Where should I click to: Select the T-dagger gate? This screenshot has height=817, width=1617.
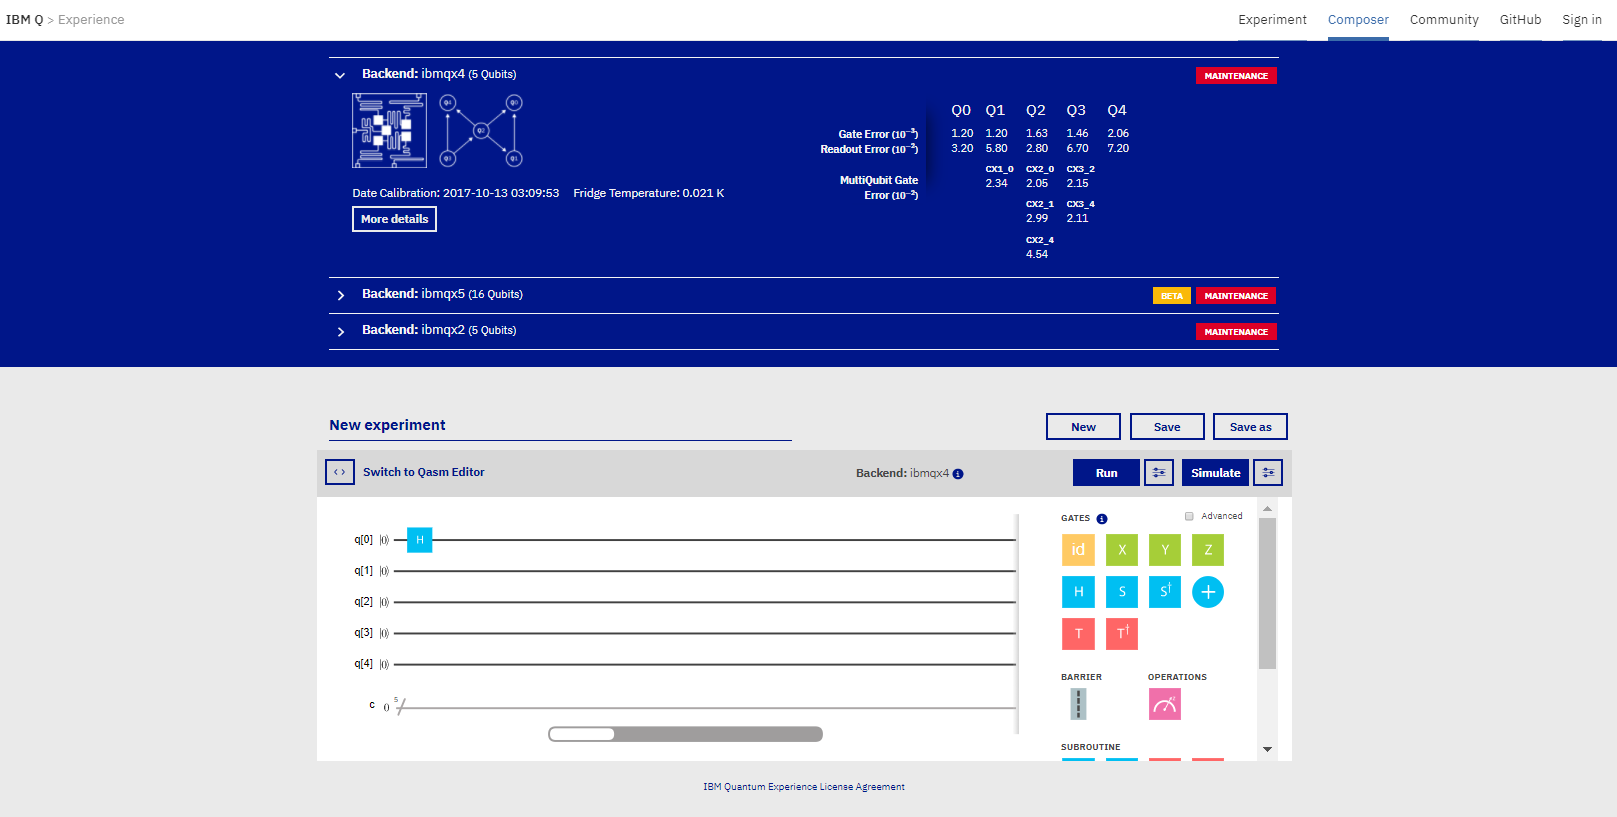(x=1122, y=634)
